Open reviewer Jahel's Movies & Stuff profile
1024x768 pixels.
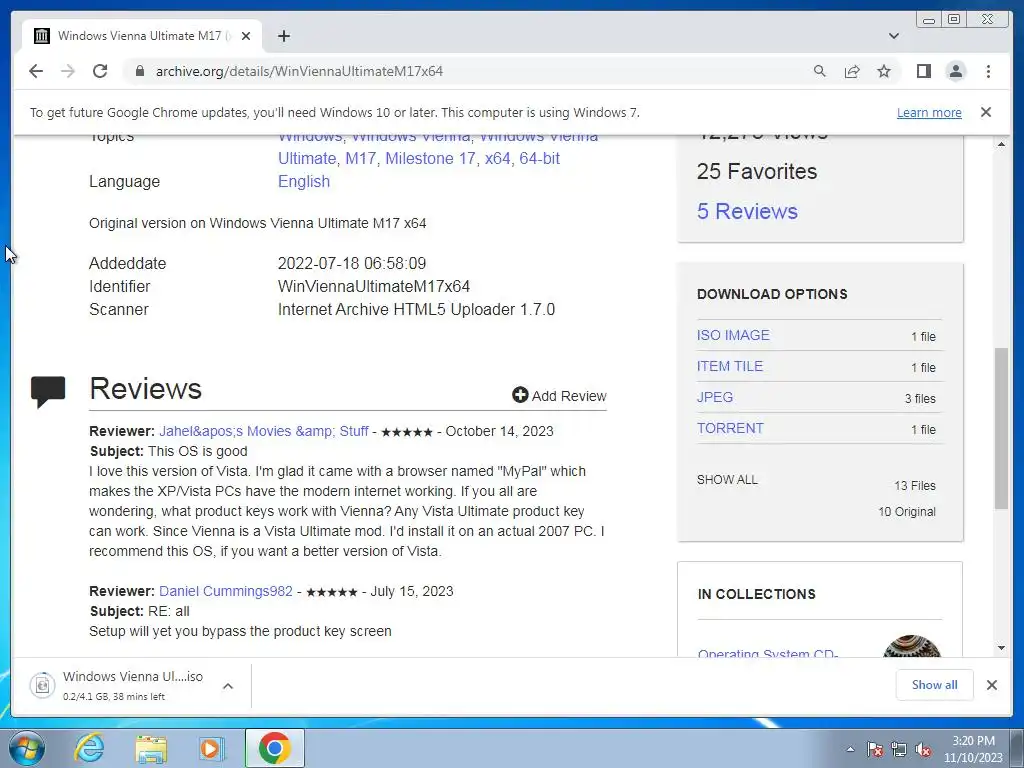click(x=264, y=431)
